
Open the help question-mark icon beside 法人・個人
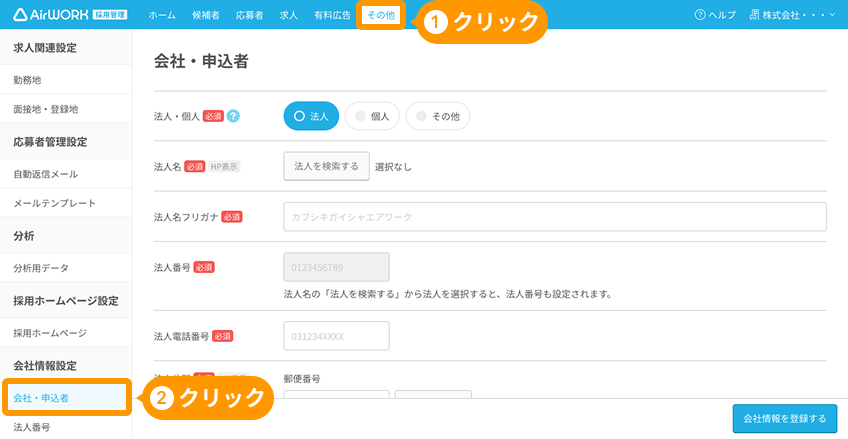(x=233, y=116)
